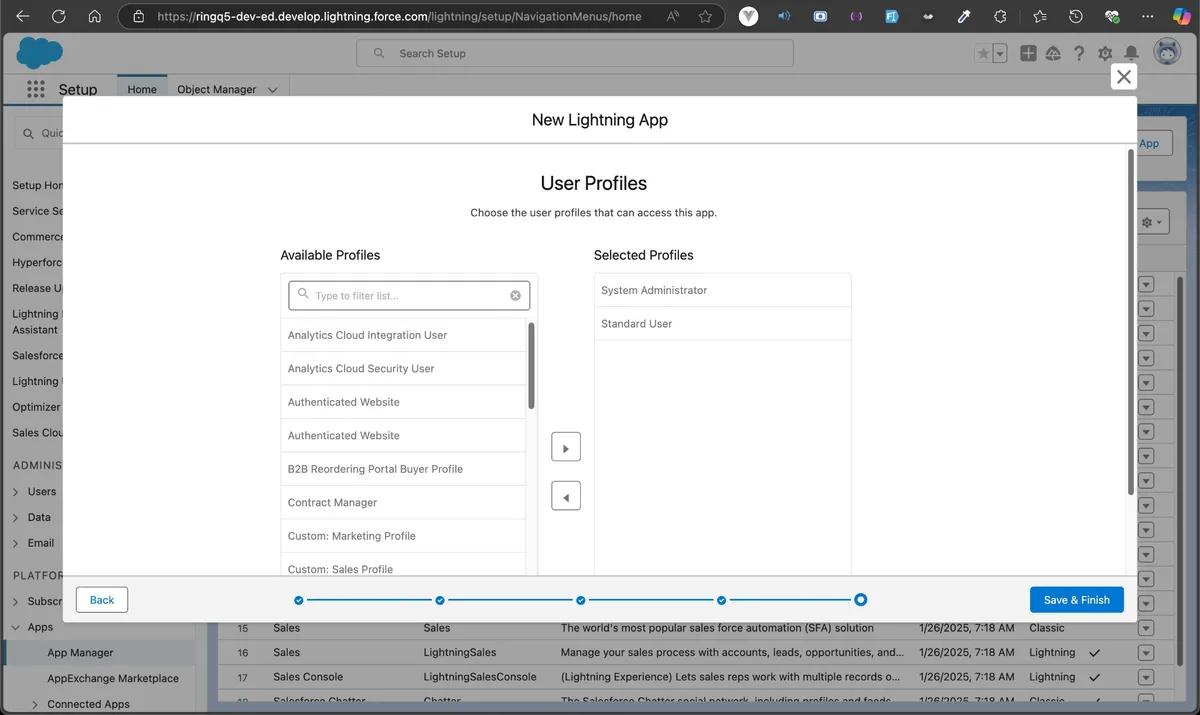Screen dimensions: 1200x715
Task: Open row actions dropdown for LightningSales row
Action: 1146,653
